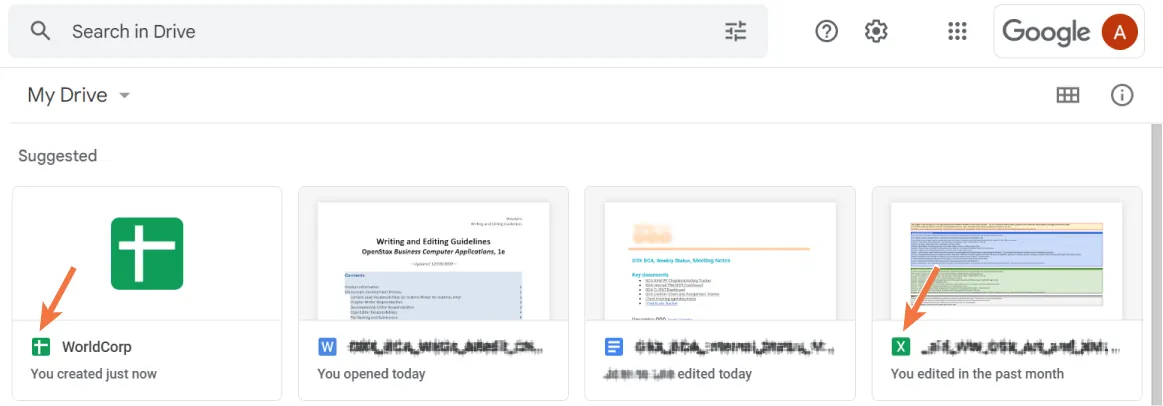Click the blue Word file icon
Image resolution: width=1163 pixels, height=406 pixels.
point(327,347)
